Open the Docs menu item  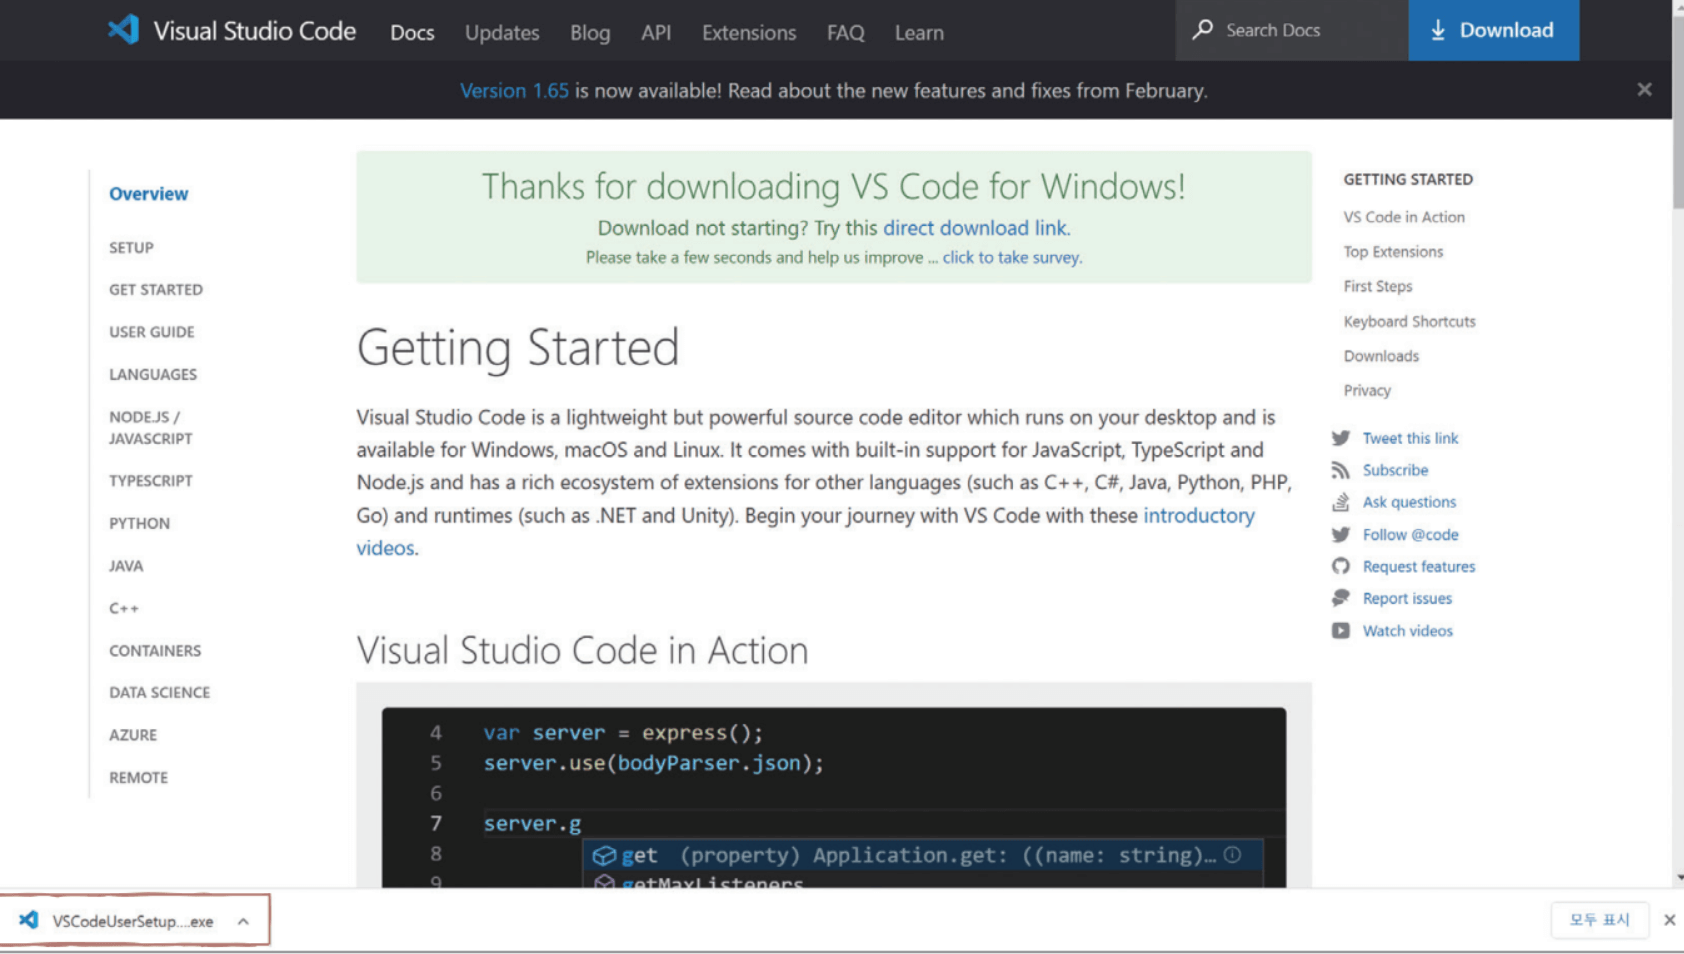coord(412,32)
